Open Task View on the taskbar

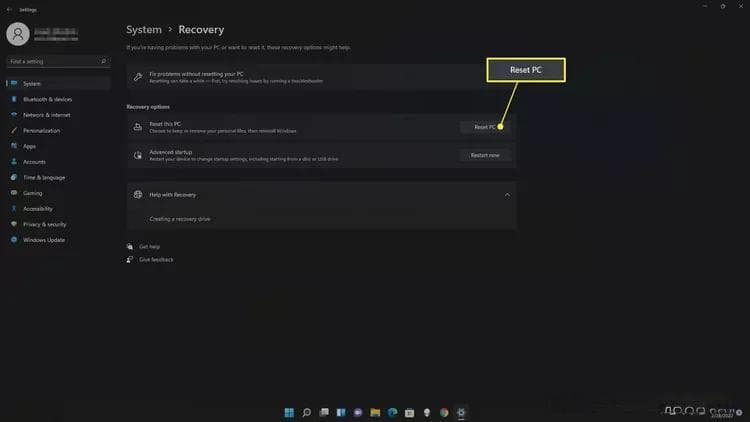point(324,412)
